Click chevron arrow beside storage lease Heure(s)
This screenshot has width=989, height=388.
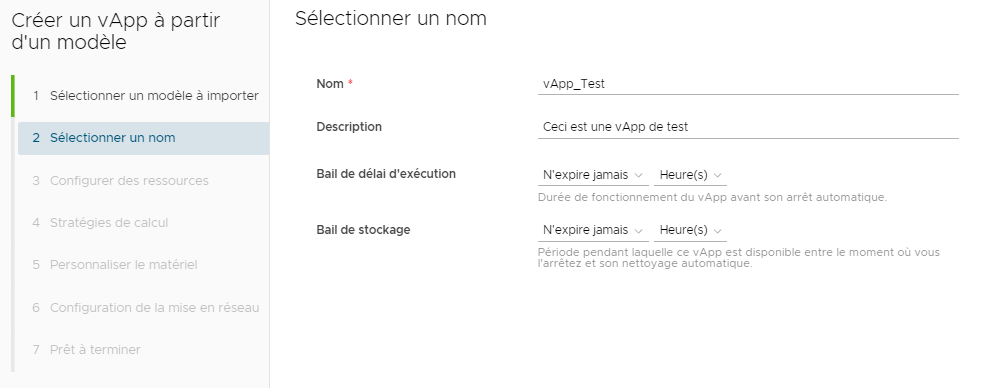click(717, 231)
